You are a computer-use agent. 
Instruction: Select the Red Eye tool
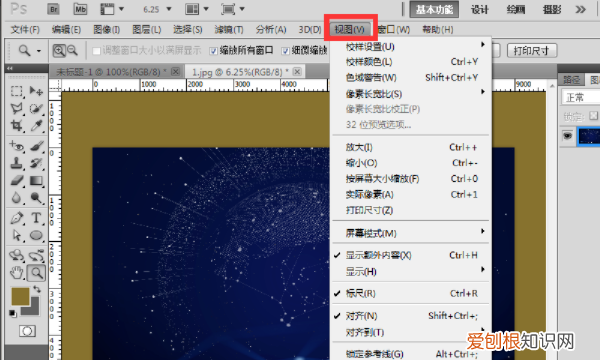[16, 146]
